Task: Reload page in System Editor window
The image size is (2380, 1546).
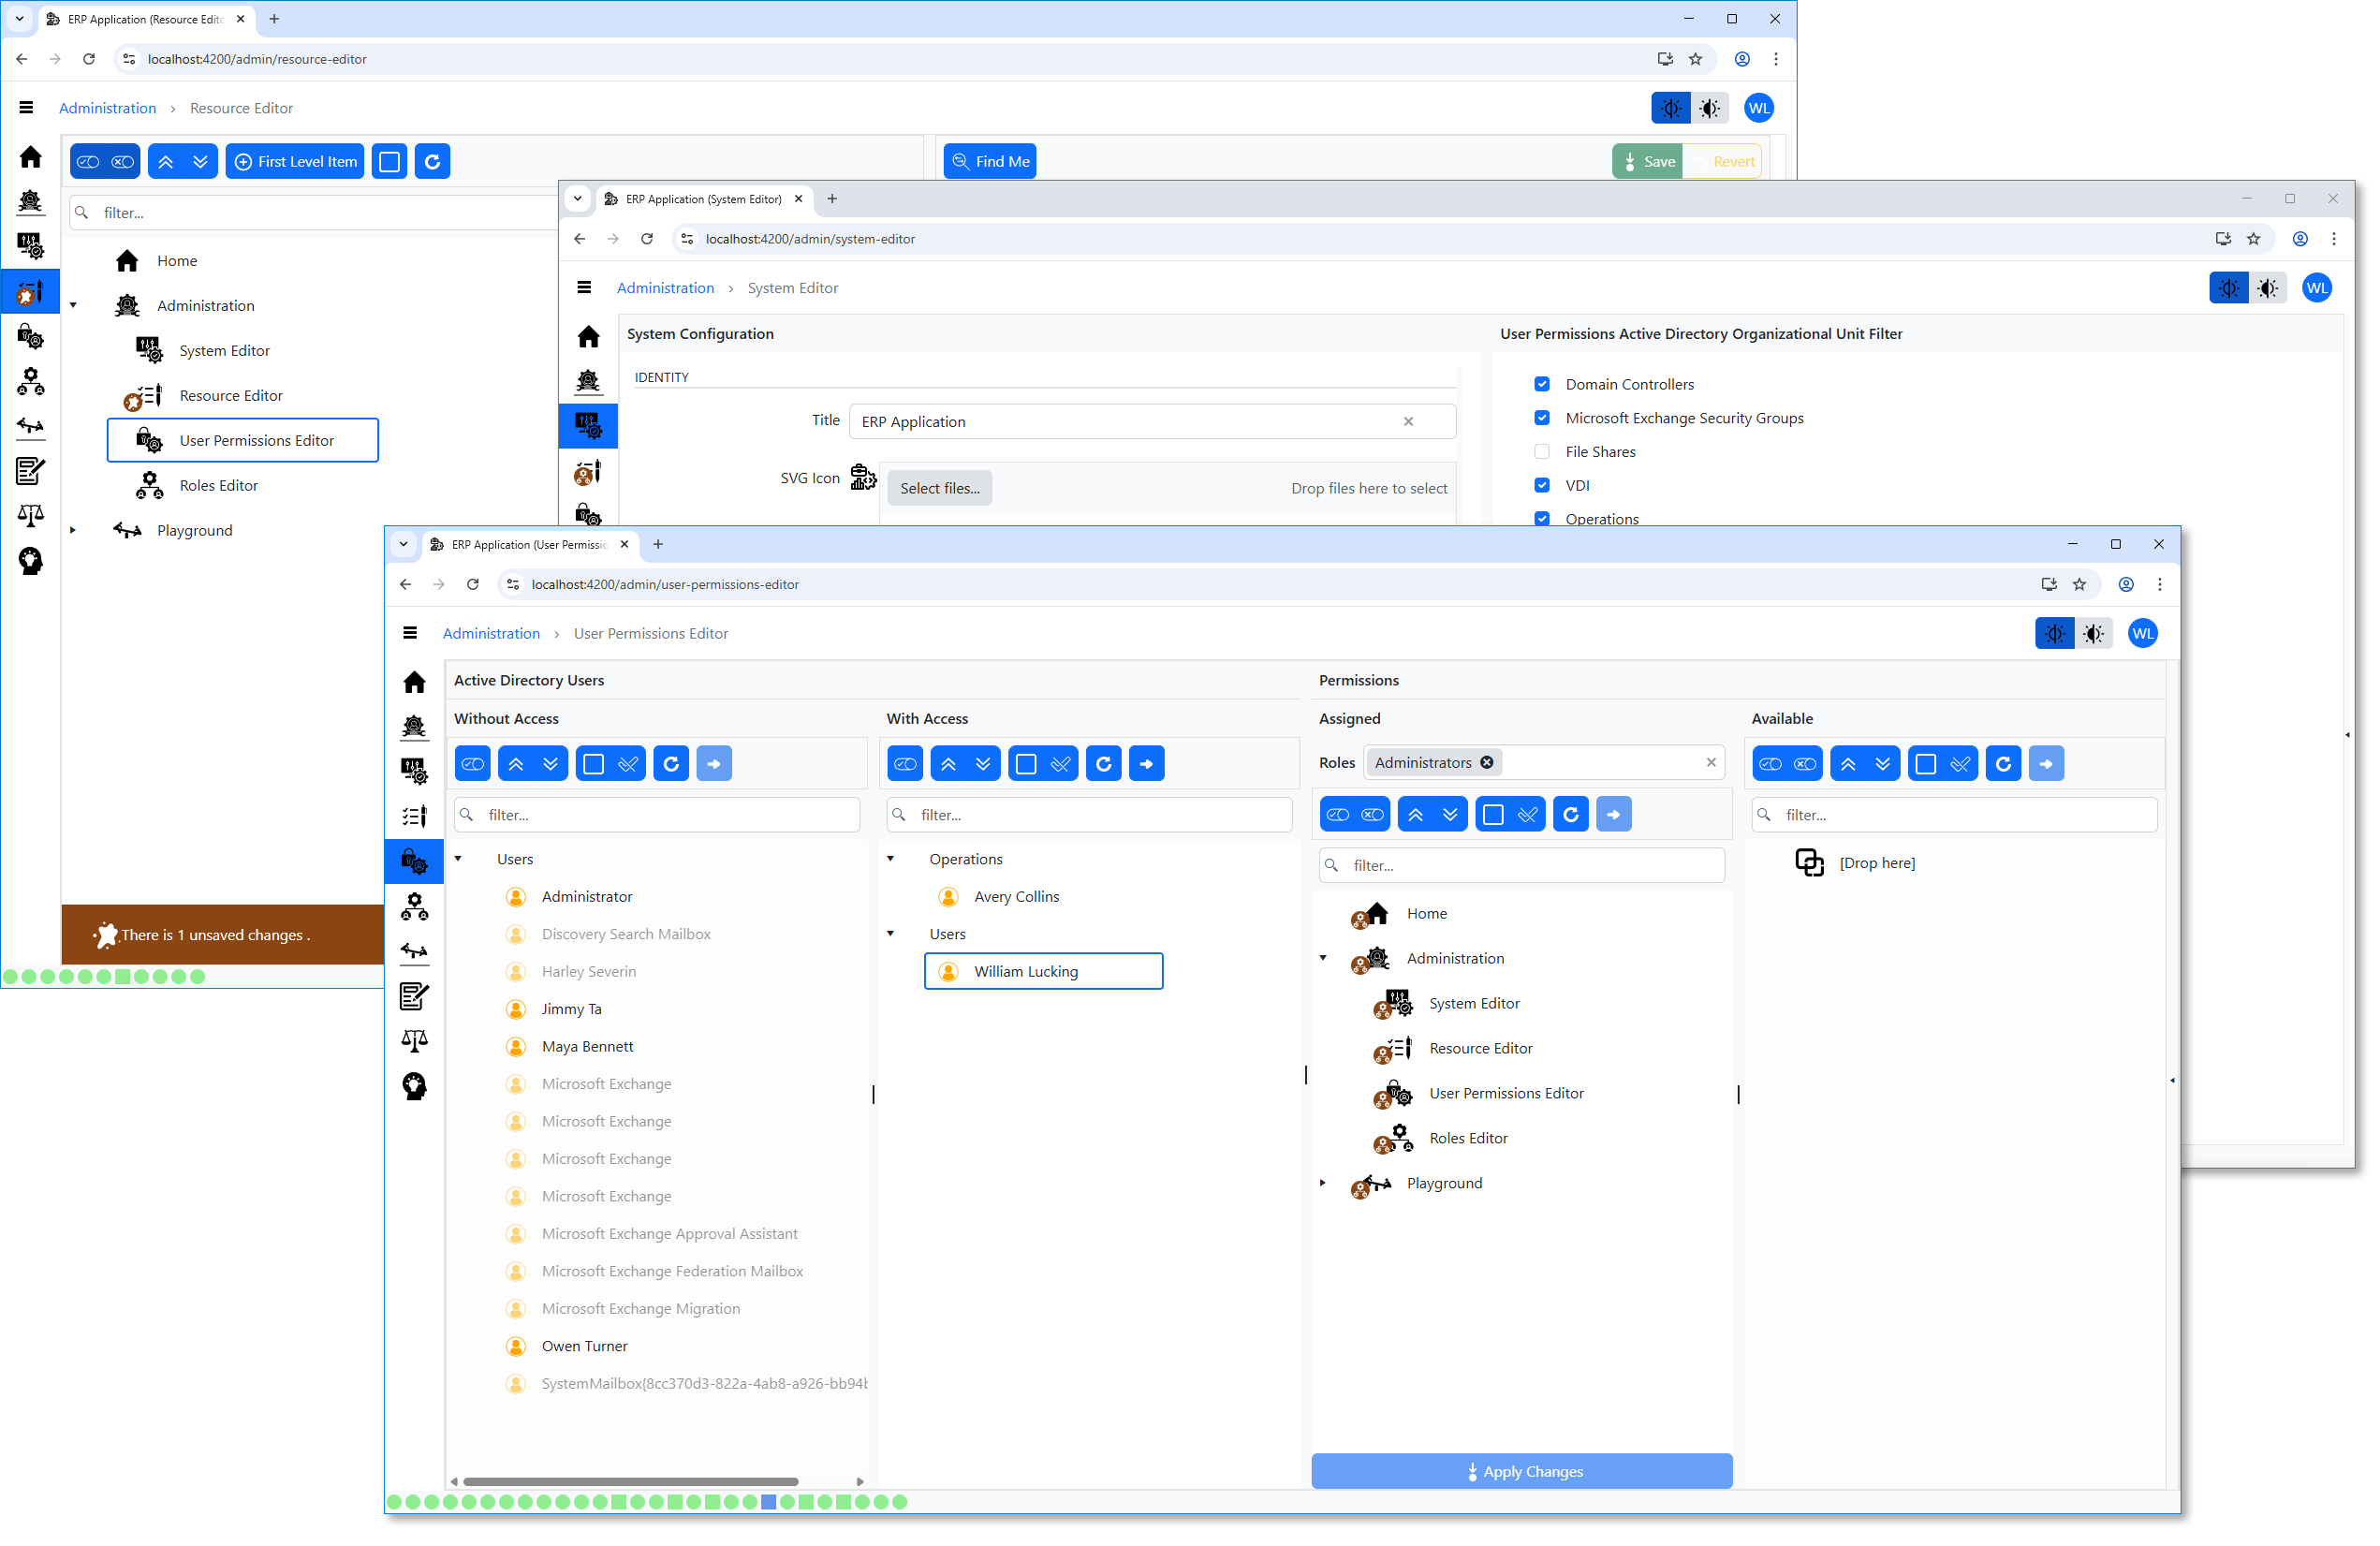Action: tap(647, 239)
